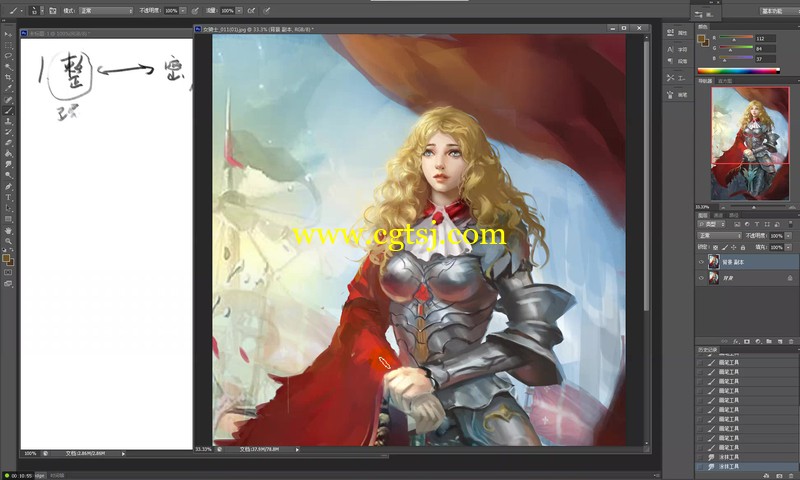
Task: Select the Horizontal Type tool
Action: pos(8,197)
